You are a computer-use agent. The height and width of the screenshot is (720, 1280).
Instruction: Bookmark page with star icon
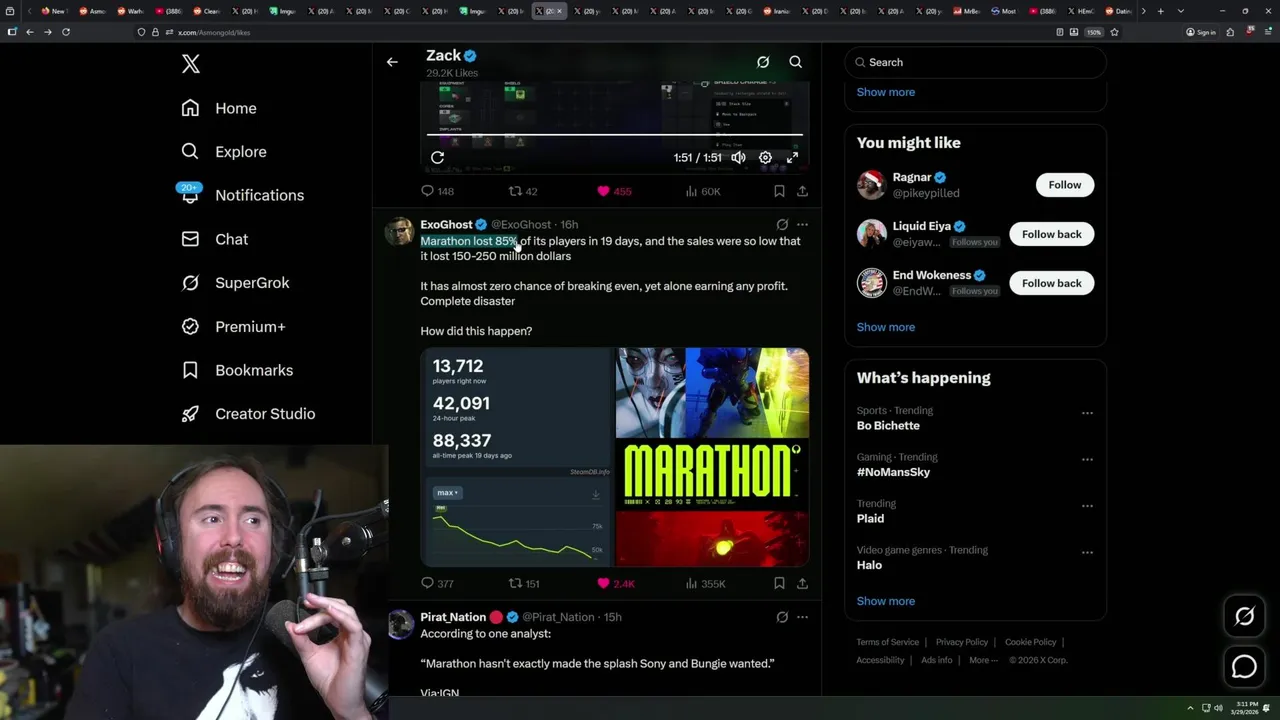(1114, 32)
